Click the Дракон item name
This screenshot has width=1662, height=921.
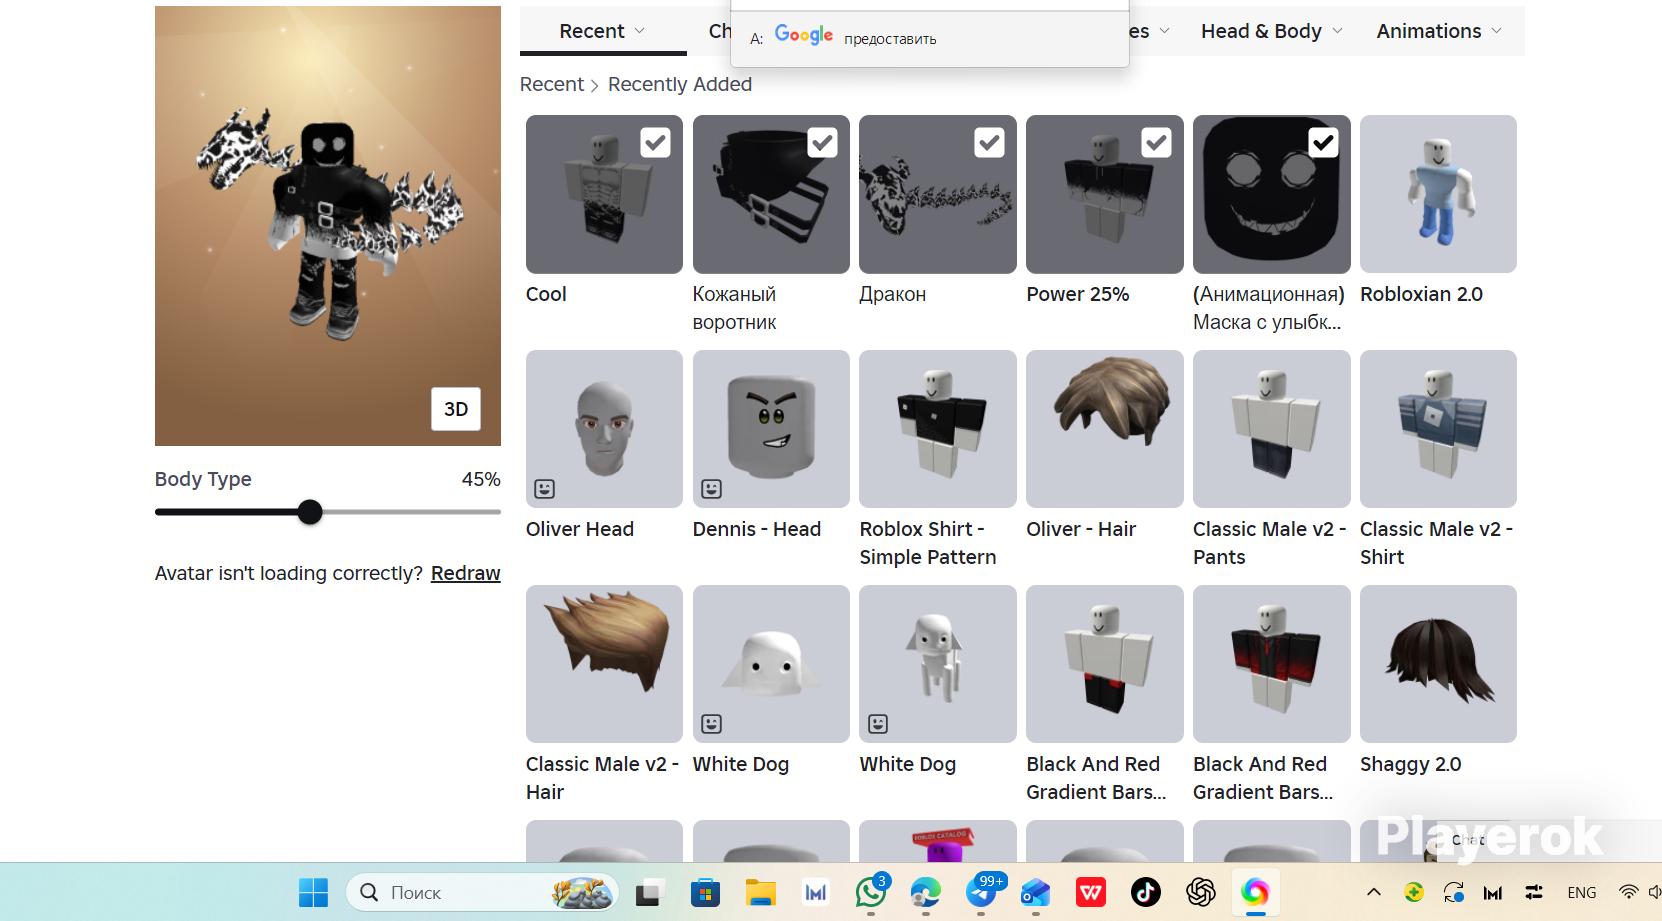pos(893,294)
